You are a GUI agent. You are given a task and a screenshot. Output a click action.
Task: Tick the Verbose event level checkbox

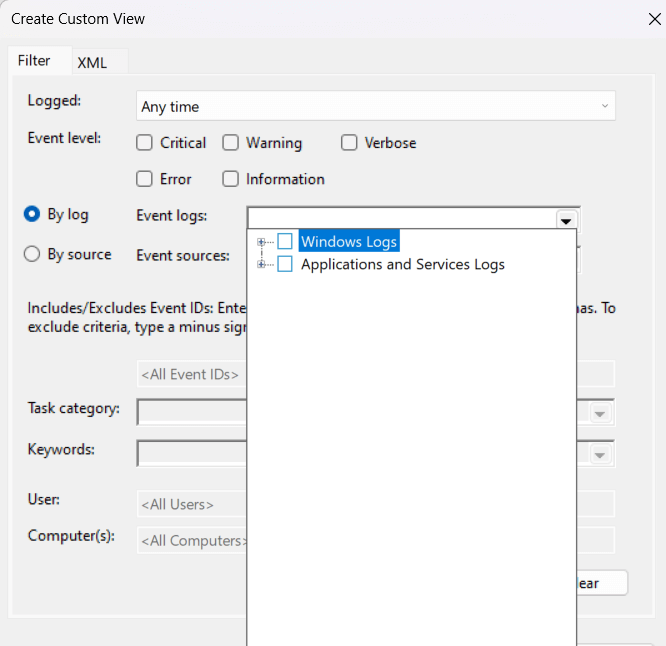(349, 143)
